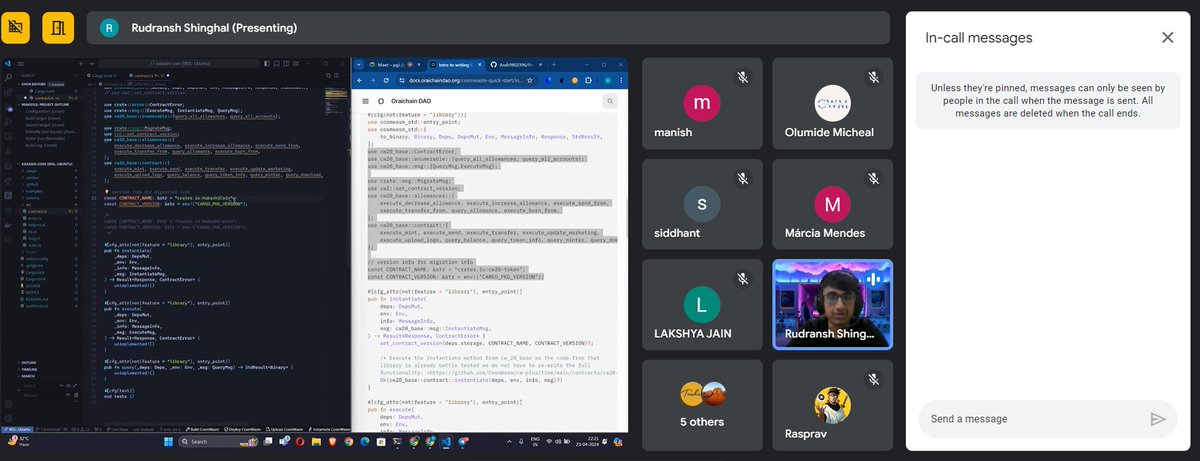
Task: Click the send message arrow icon
Action: (1158, 419)
